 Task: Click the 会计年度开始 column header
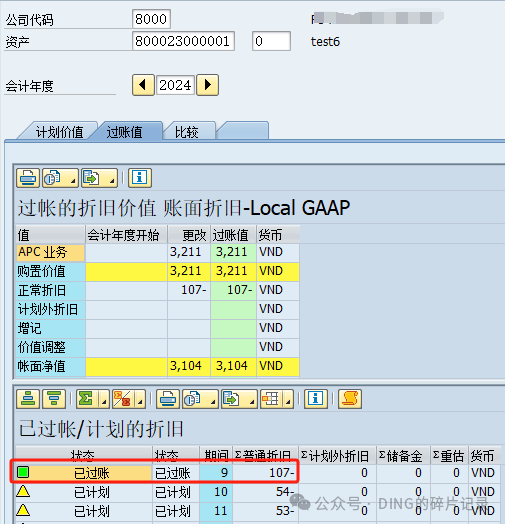pyautogui.click(x=126, y=235)
